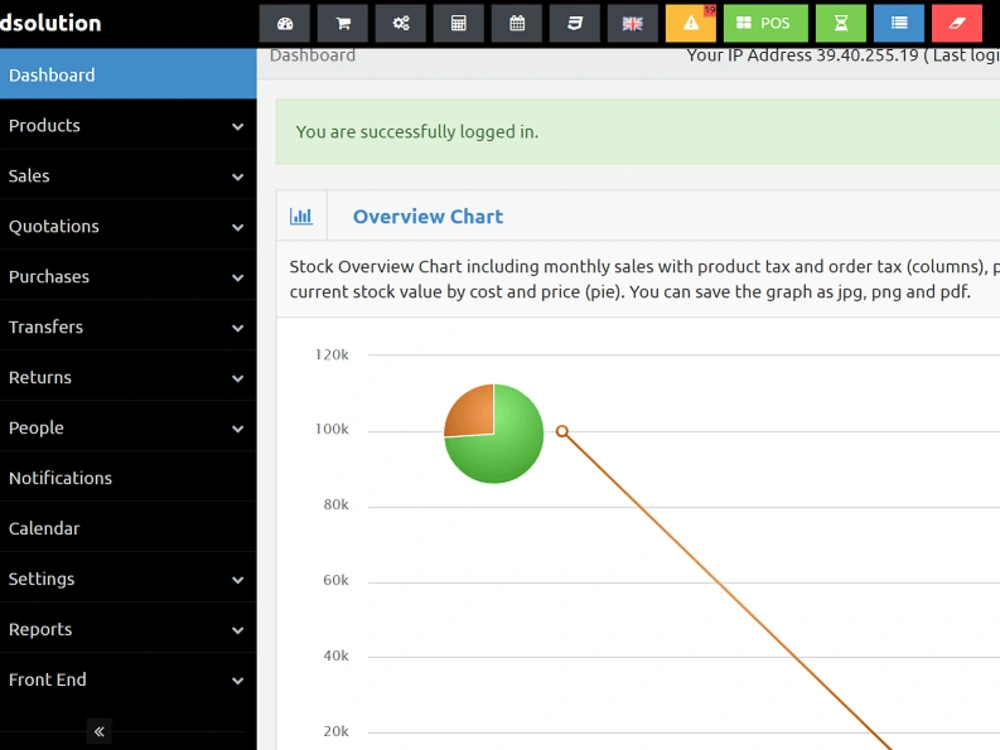Click the 100k axis label

click(x=332, y=429)
